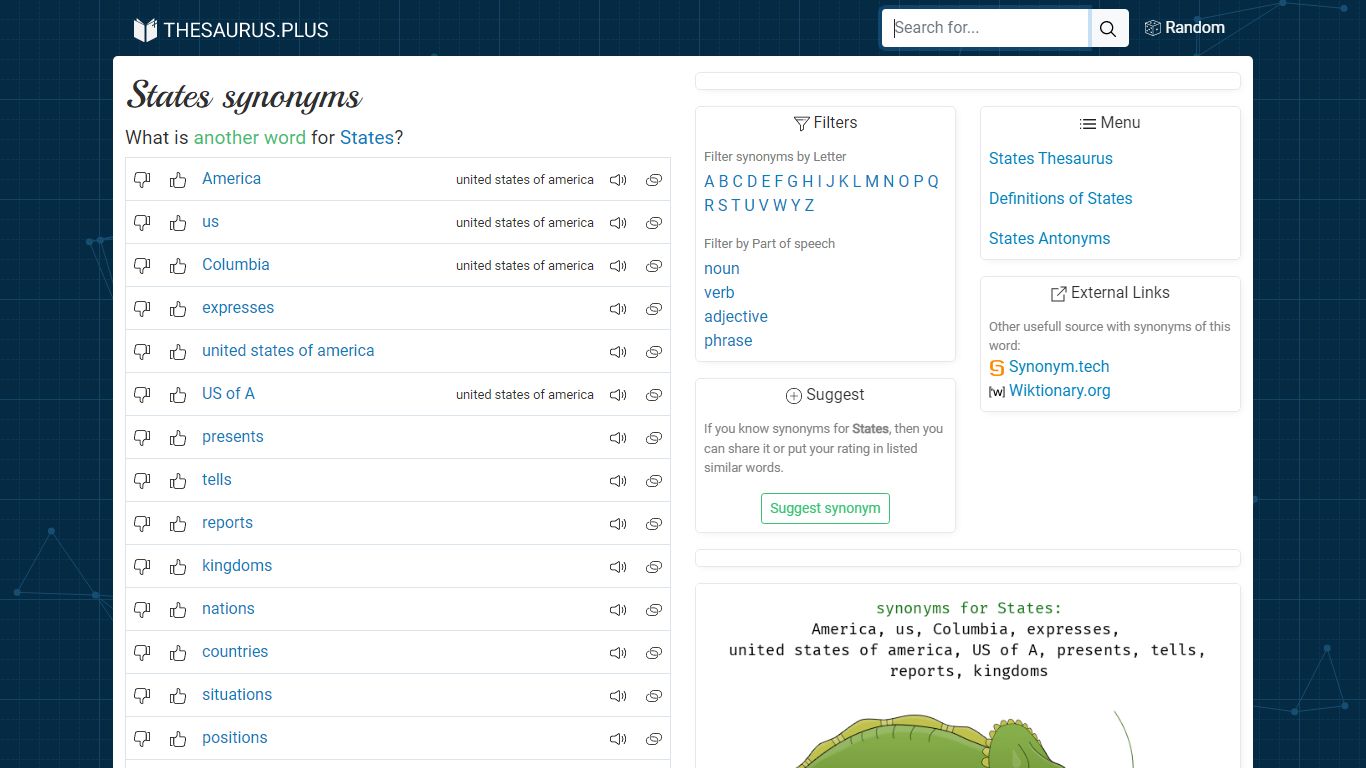Filter synonyms by letter A
This screenshot has width=1366, height=768.
coord(709,181)
